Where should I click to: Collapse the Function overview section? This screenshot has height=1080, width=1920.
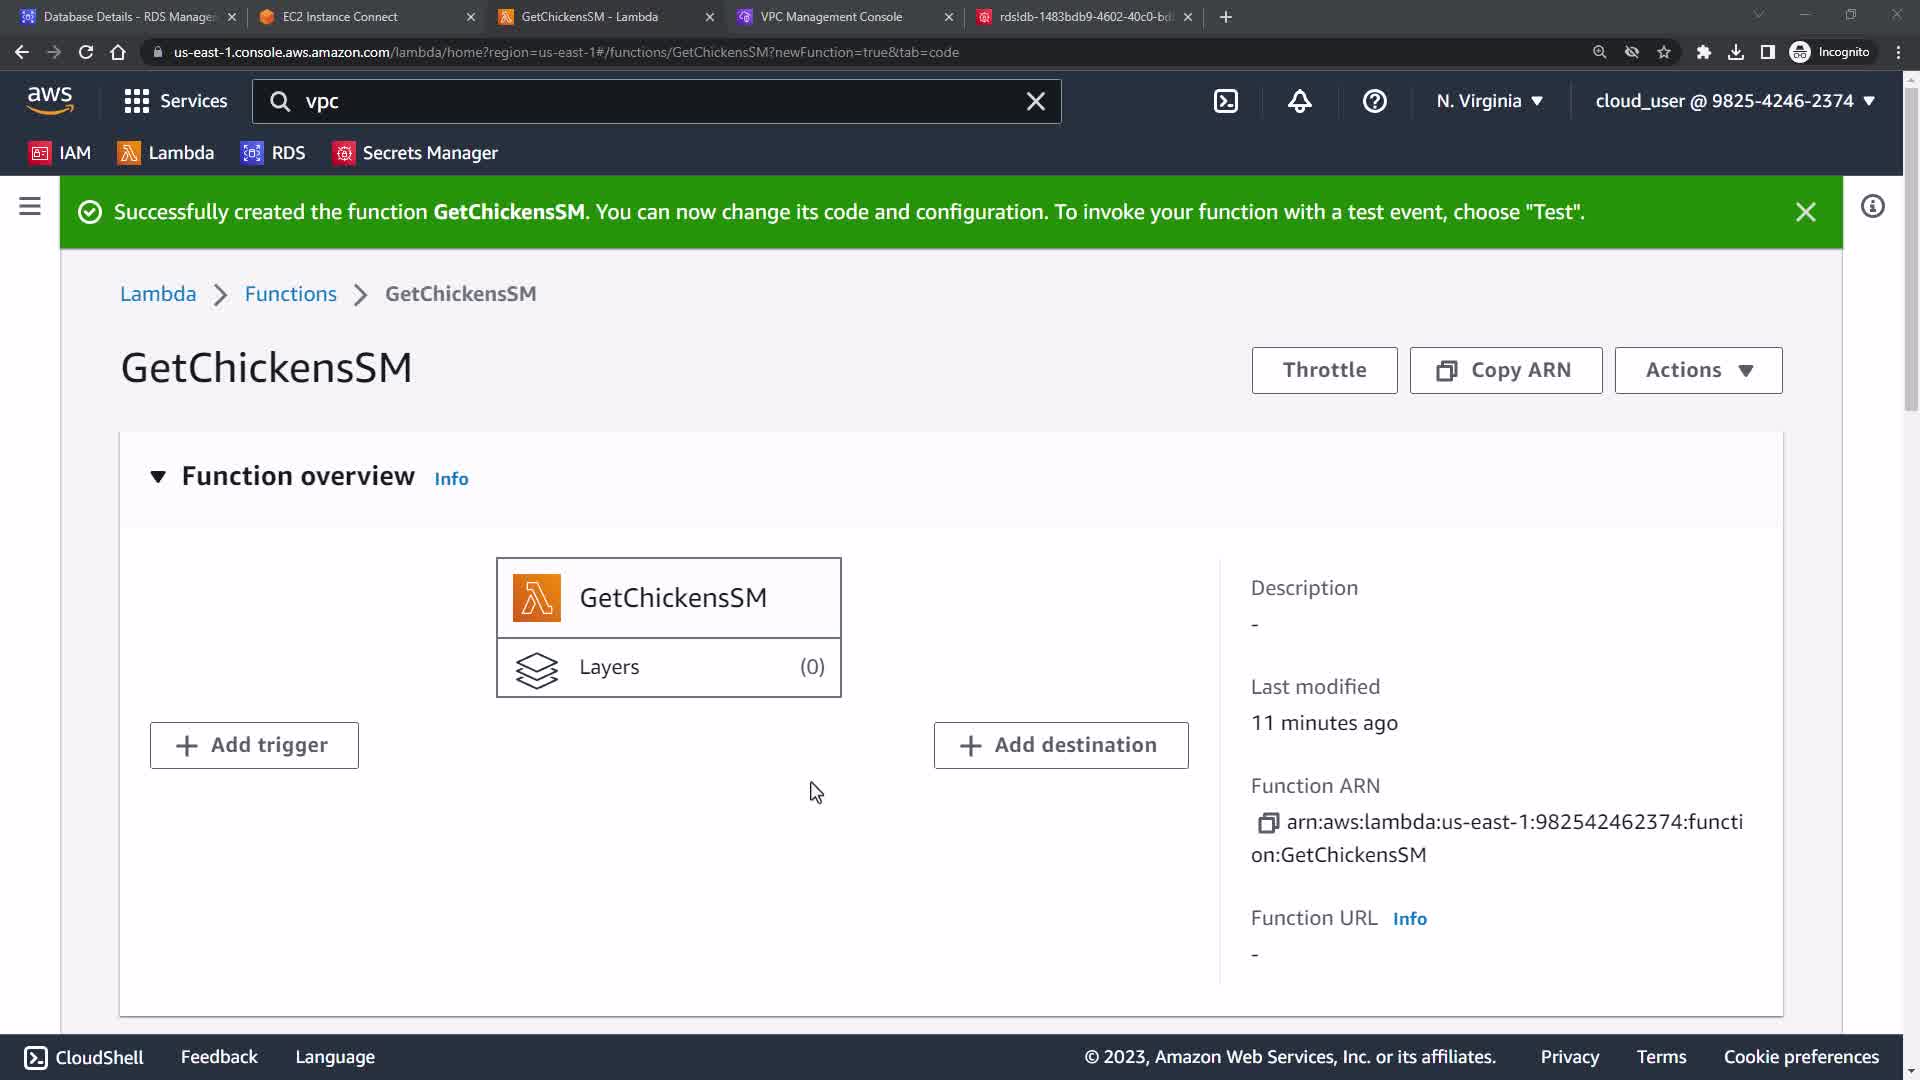click(x=158, y=477)
